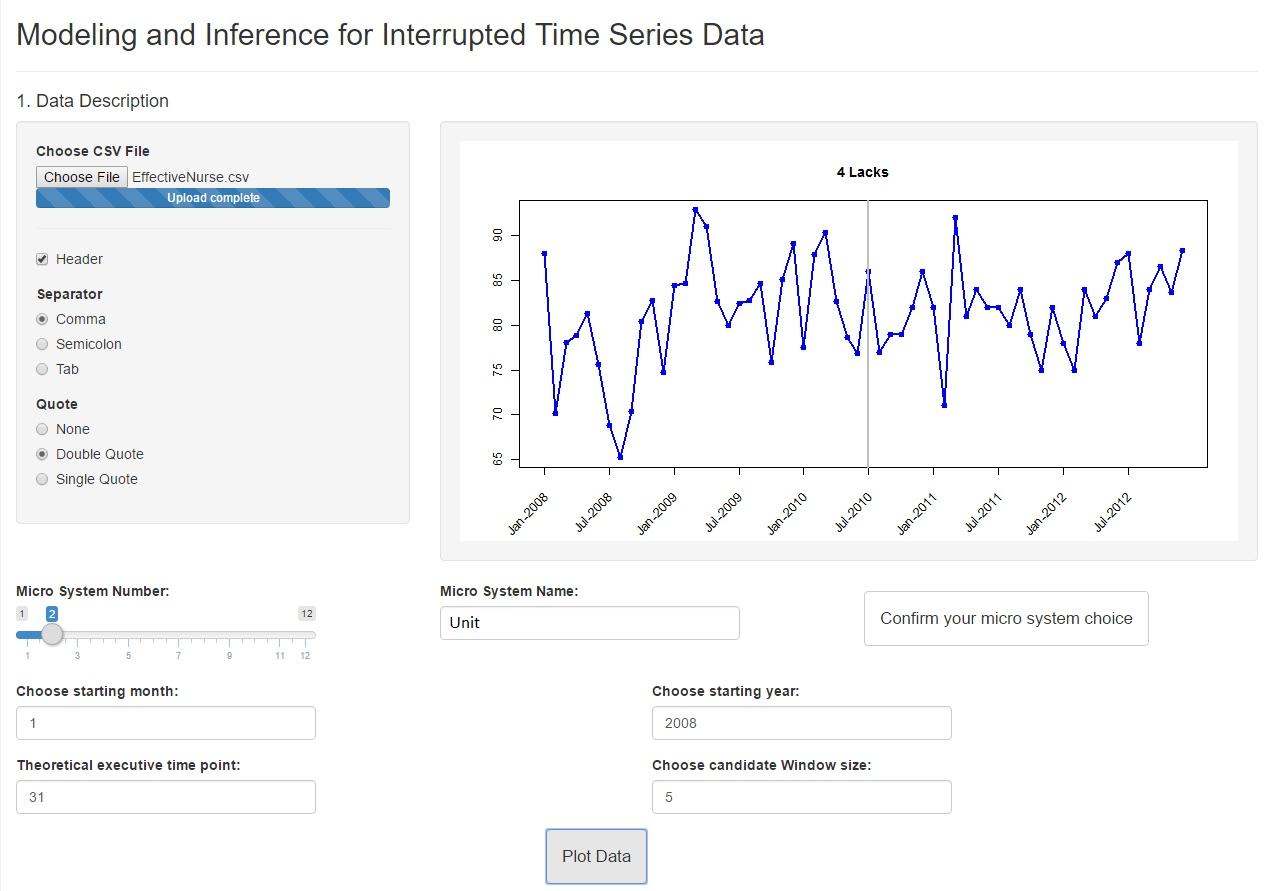Screen dimensions: 1265x891
Task: Select the Semicolon separator option
Action: point(42,344)
